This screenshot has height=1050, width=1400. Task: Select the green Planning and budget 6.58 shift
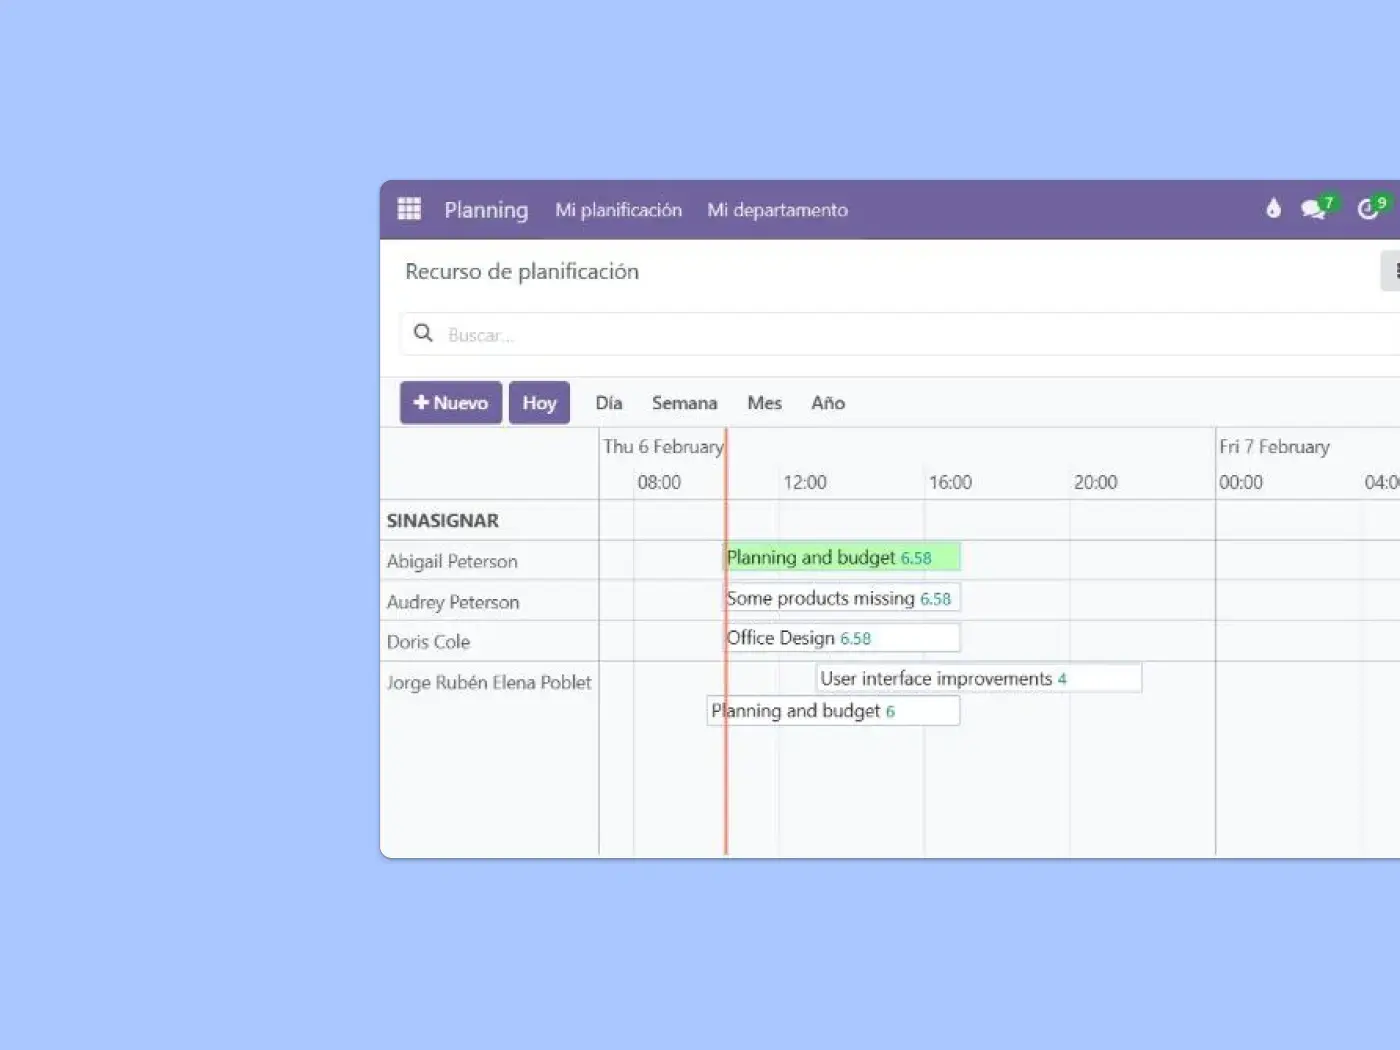(x=842, y=558)
